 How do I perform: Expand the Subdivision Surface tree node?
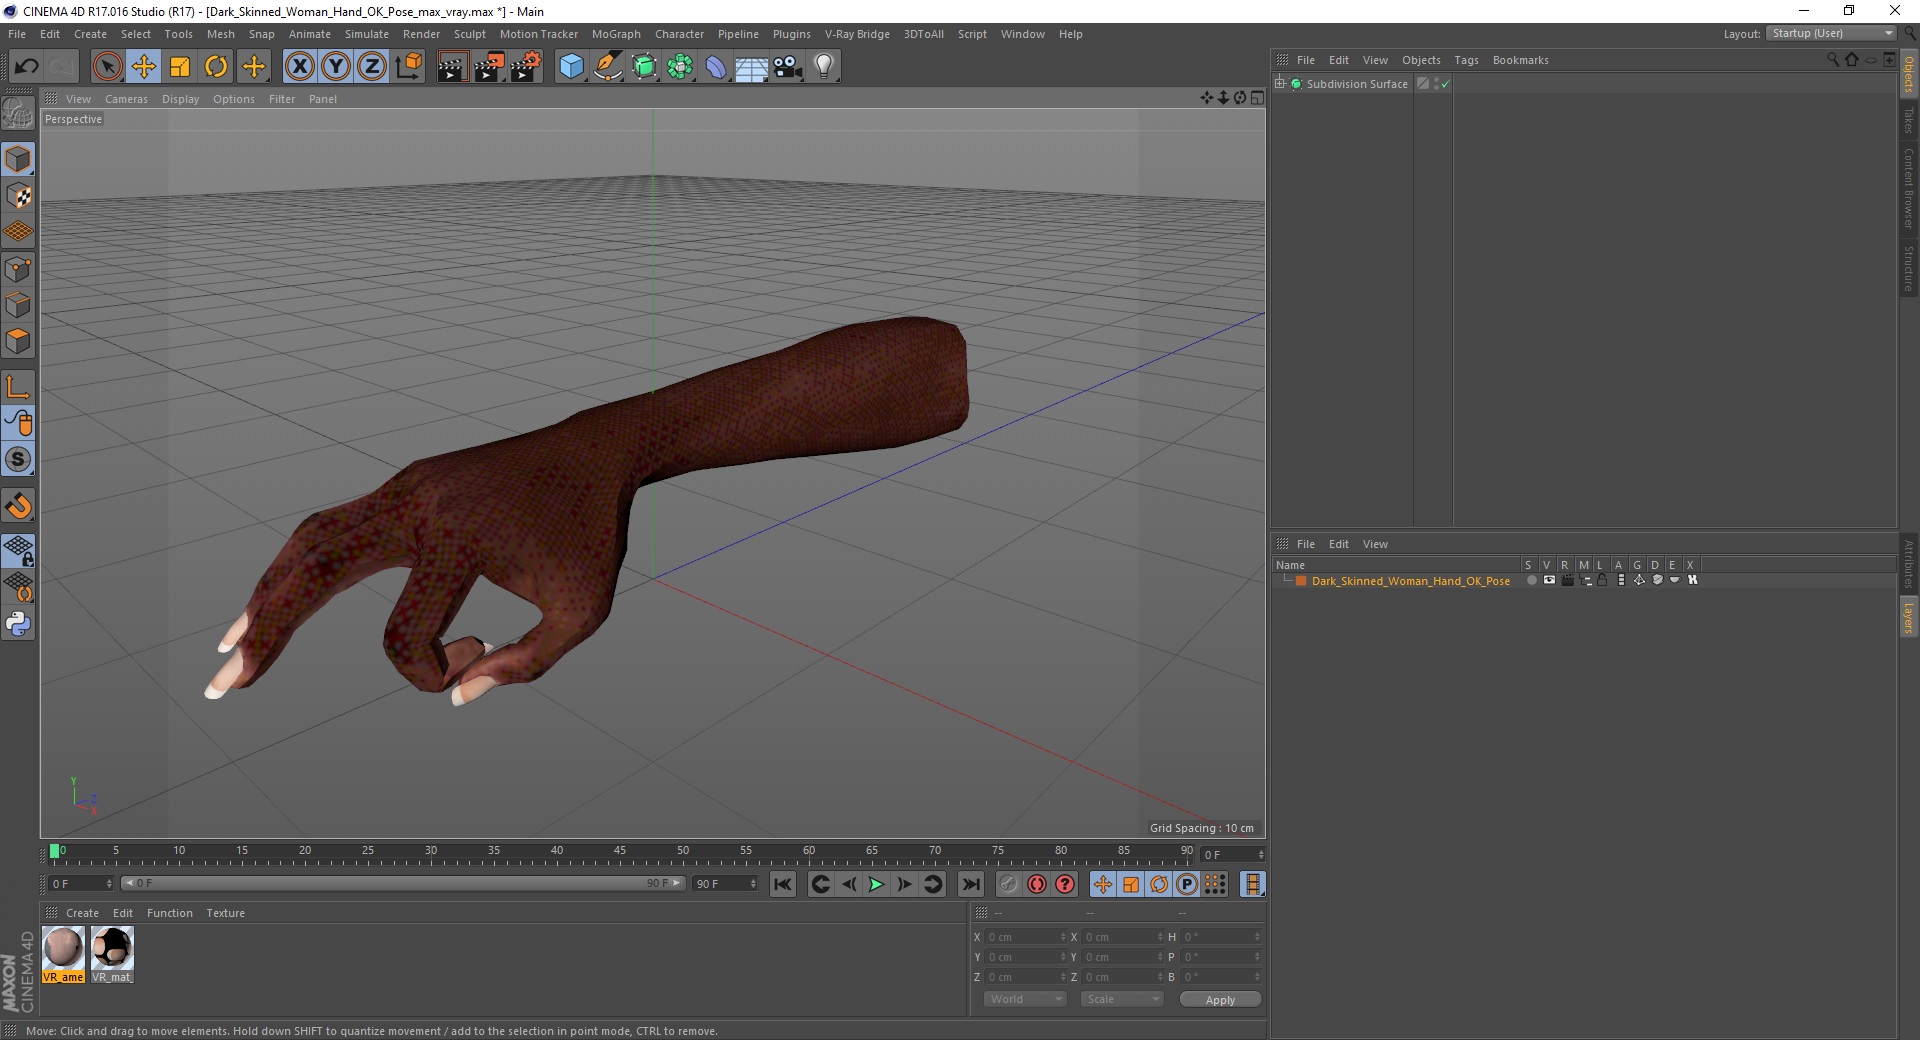[x=1279, y=84]
